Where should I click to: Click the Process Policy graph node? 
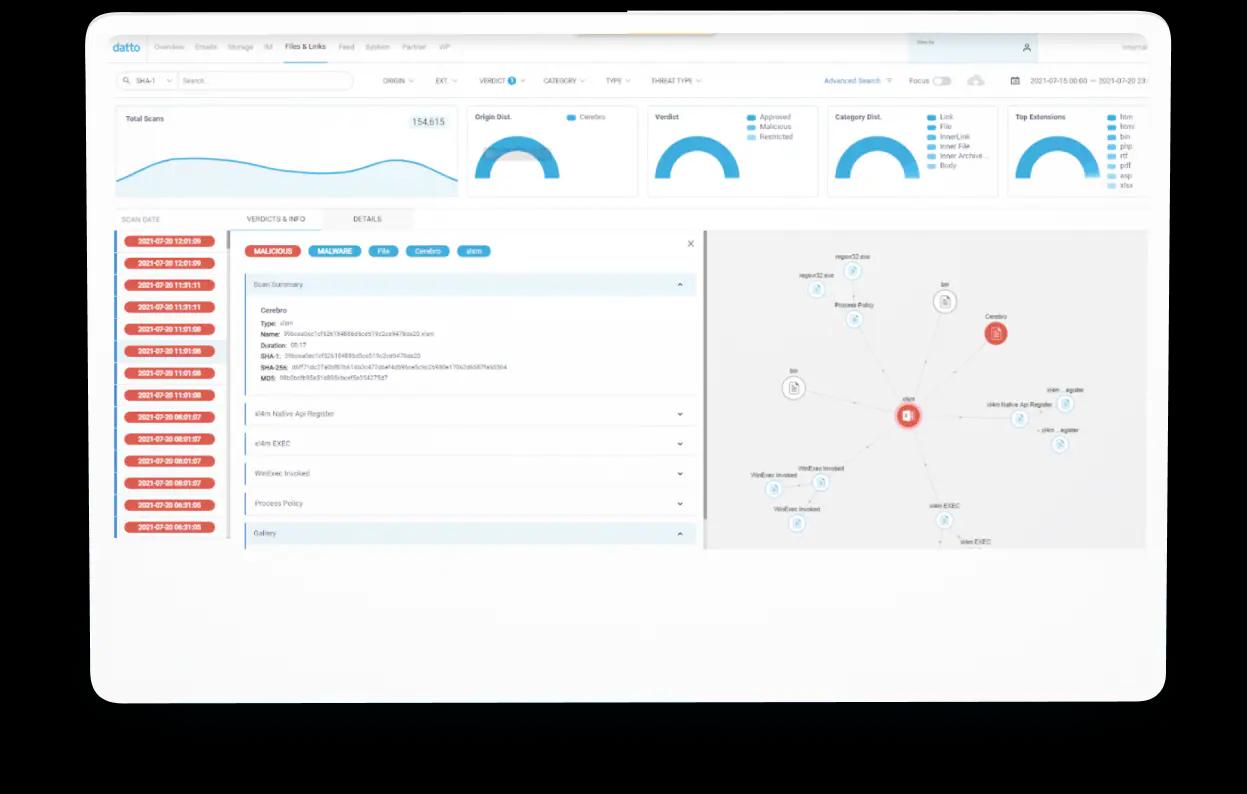tap(854, 319)
